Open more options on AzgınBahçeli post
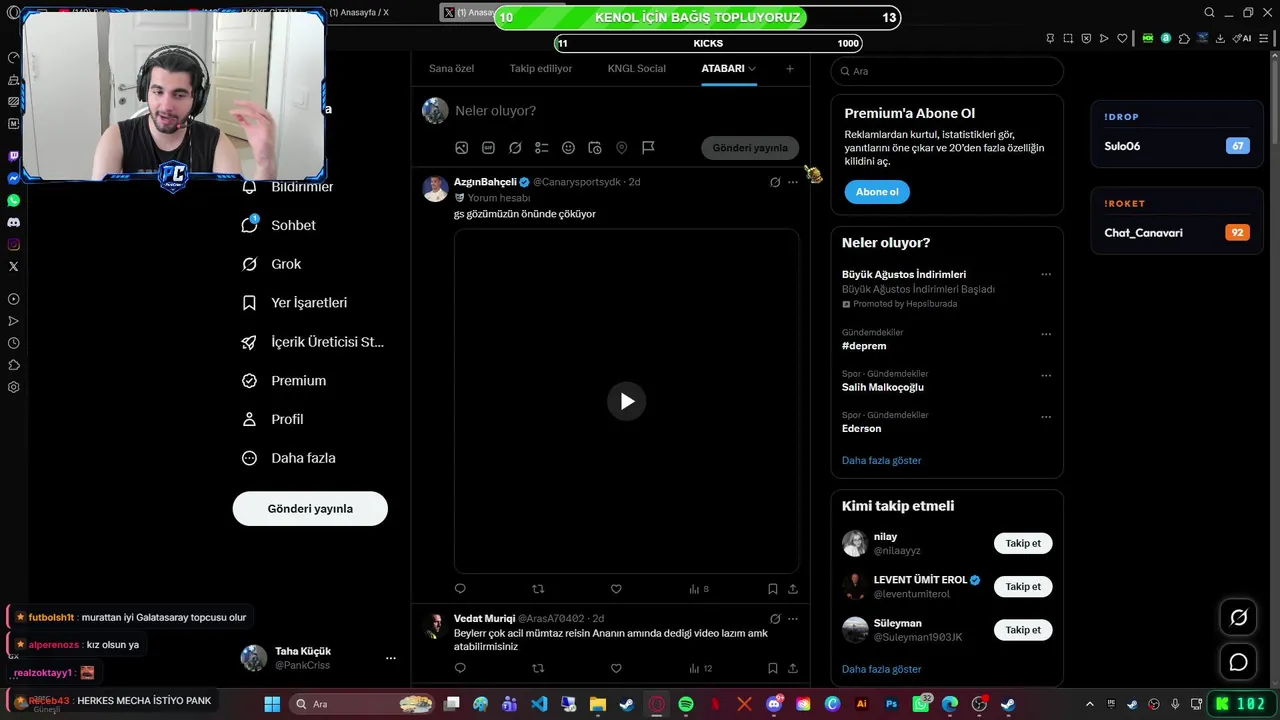The height and width of the screenshot is (720, 1280). click(793, 182)
